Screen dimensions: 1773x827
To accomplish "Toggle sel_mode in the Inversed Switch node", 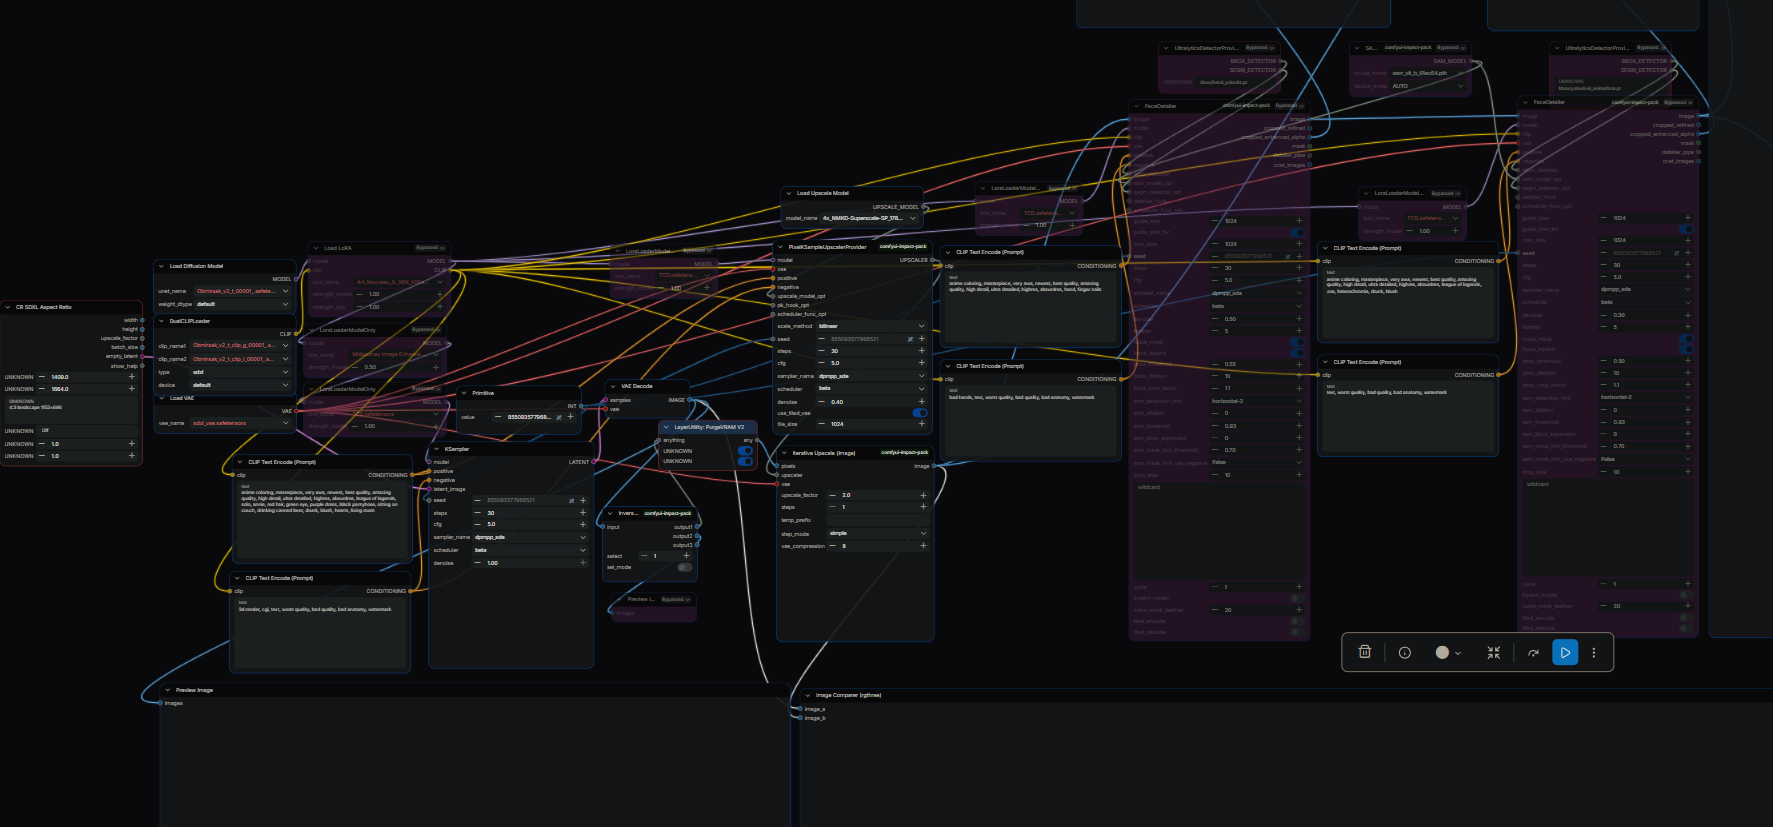I will [x=684, y=567].
